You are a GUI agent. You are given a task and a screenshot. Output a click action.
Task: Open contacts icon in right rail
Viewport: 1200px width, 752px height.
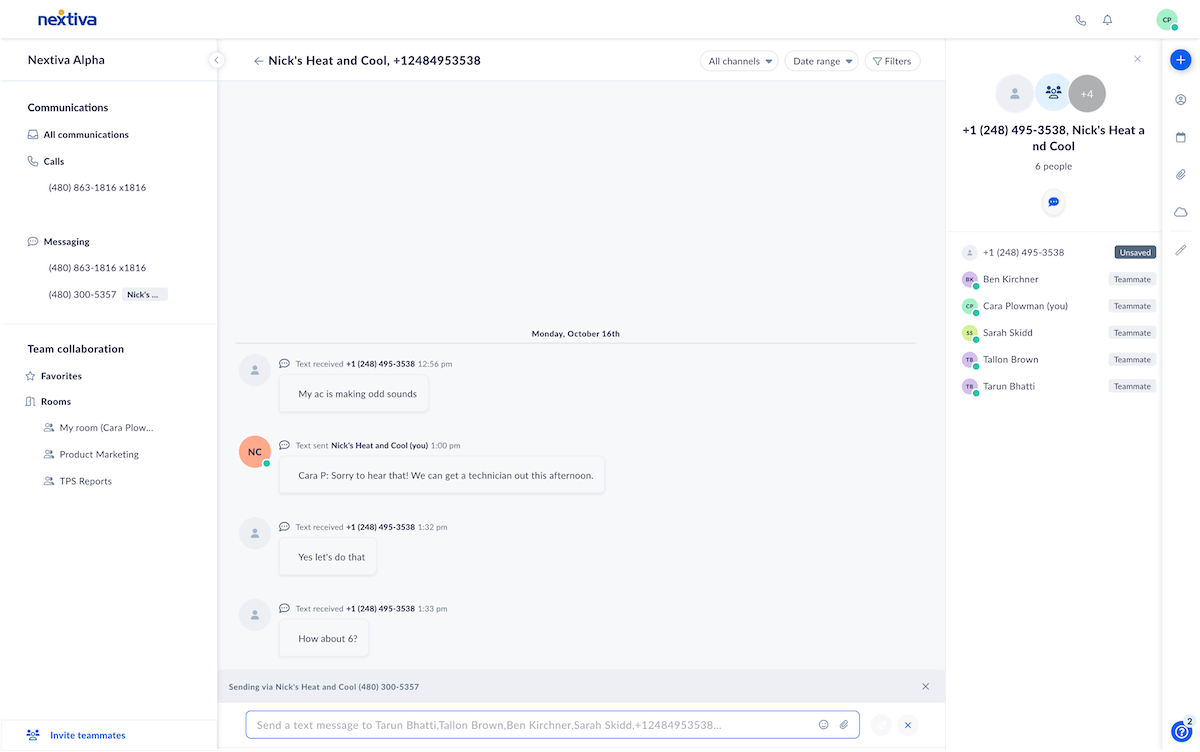(1181, 99)
